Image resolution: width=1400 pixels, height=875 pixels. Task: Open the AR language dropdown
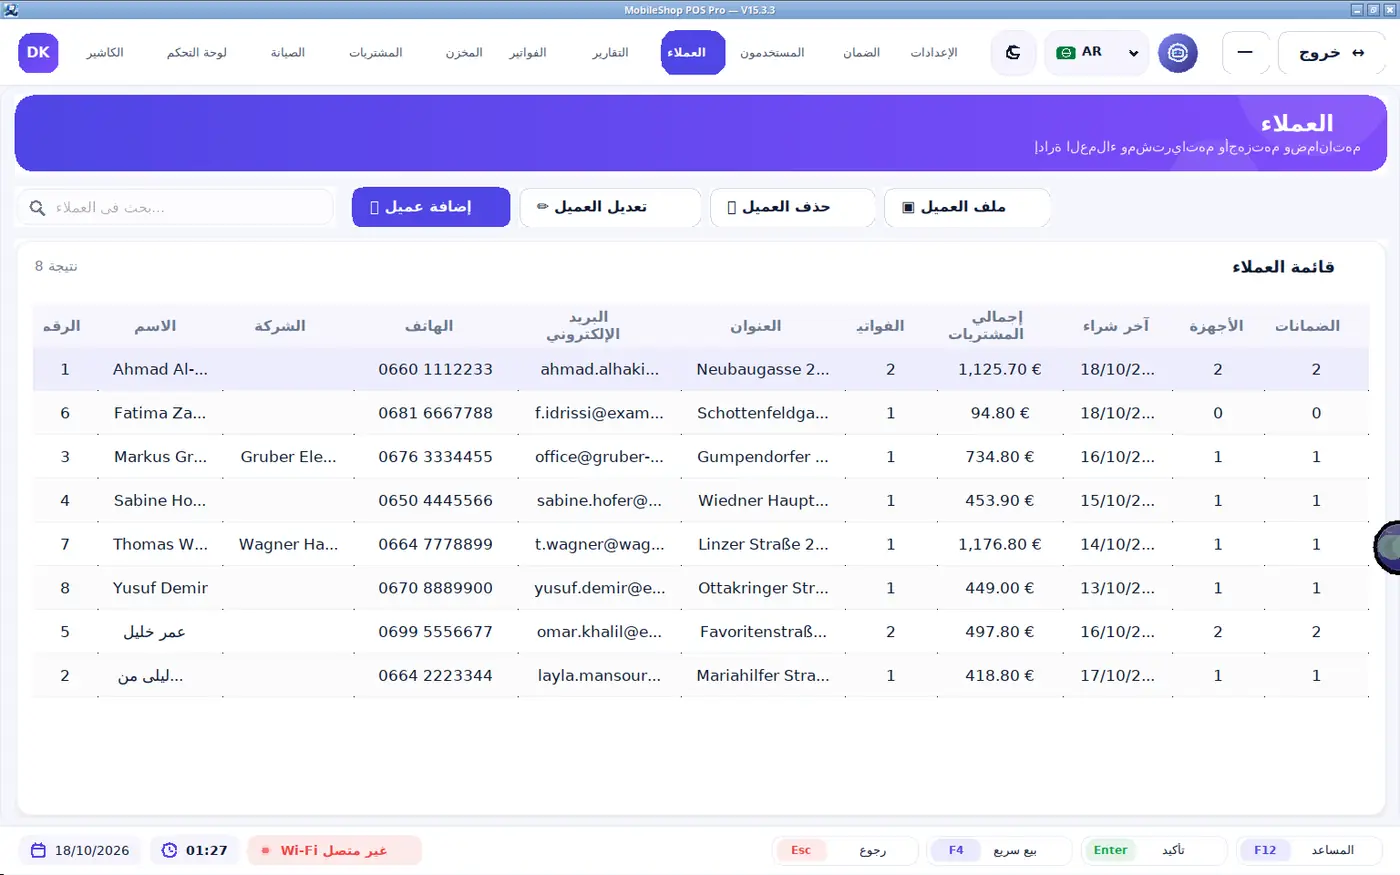tap(1096, 53)
